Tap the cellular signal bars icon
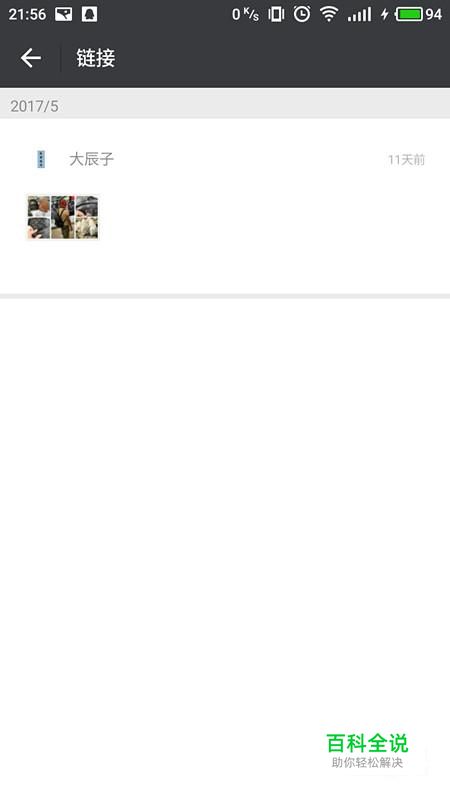 (x=360, y=14)
